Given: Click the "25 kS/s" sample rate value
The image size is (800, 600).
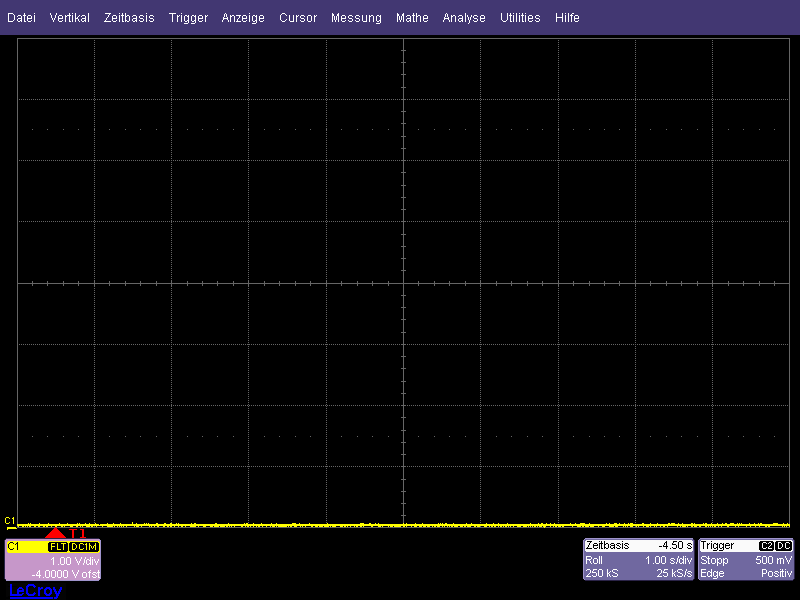Looking at the screenshot, I should [x=674, y=573].
